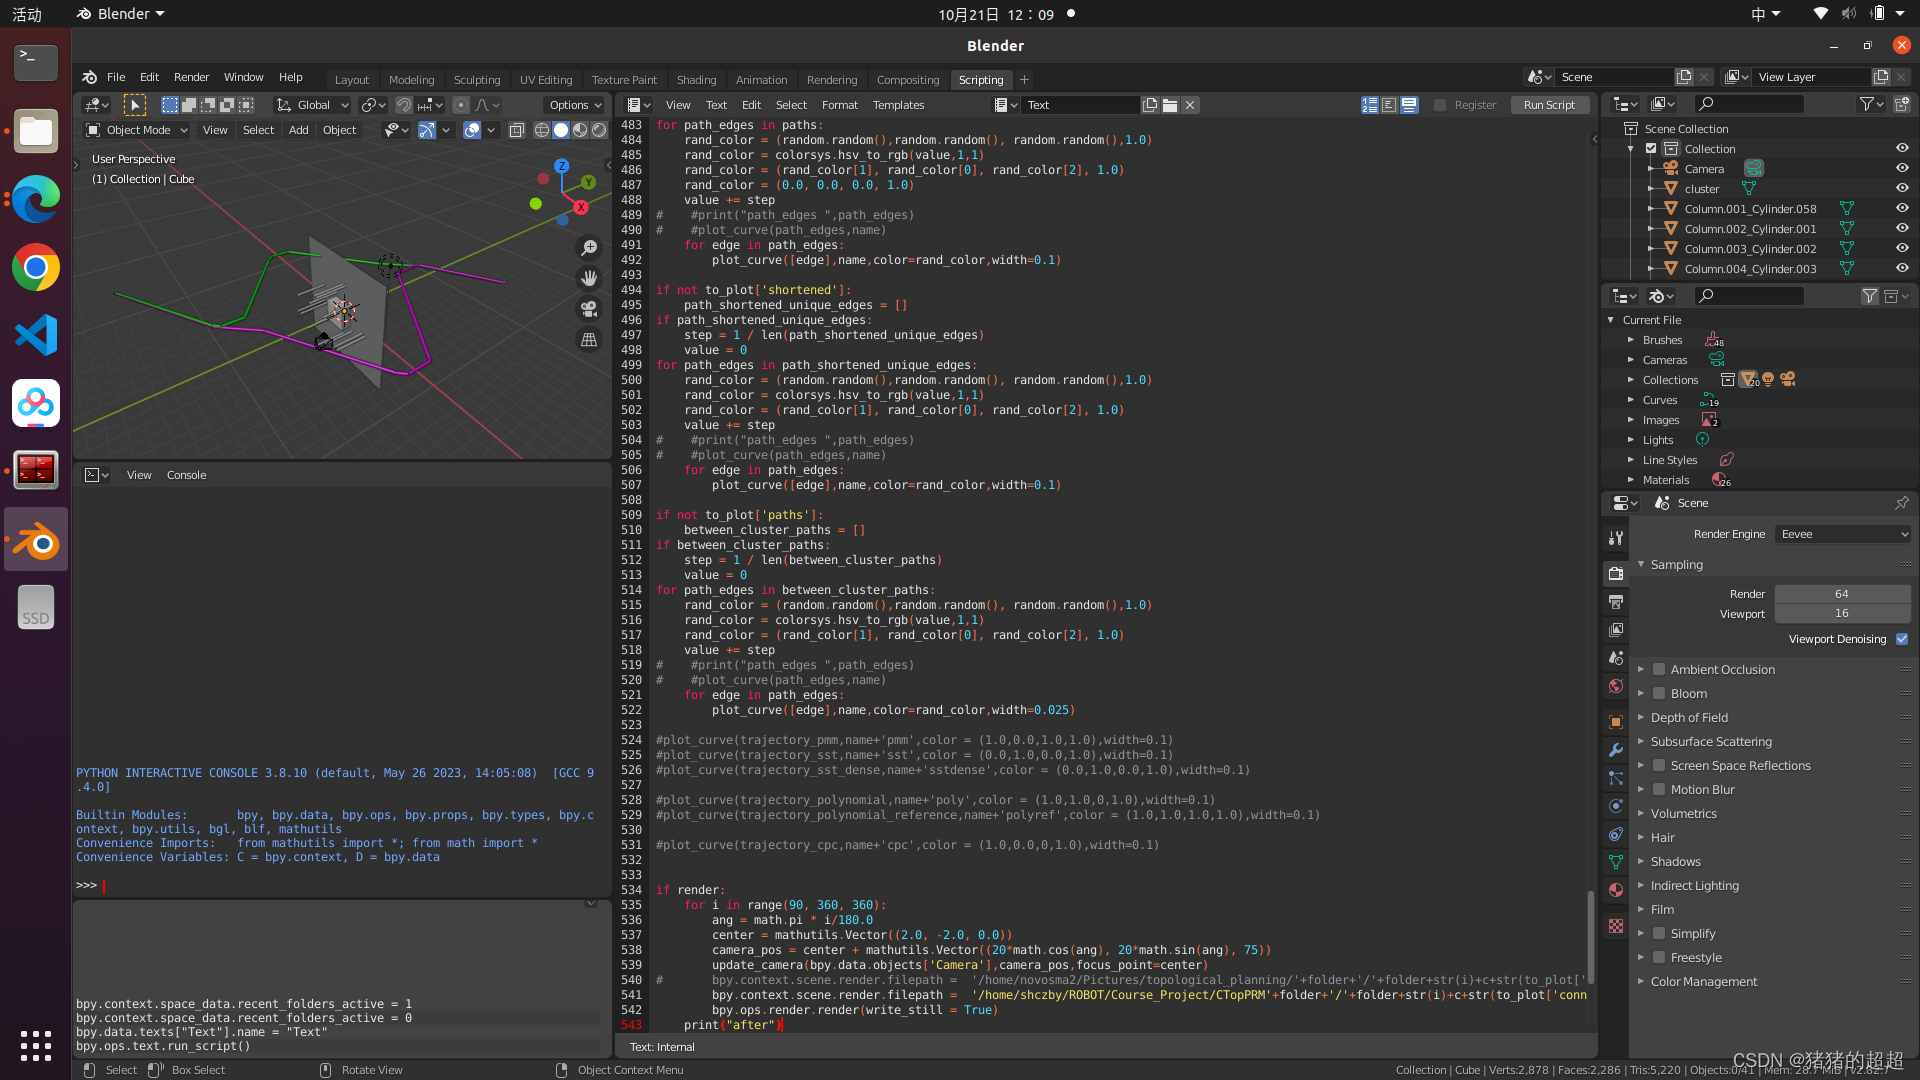Image resolution: width=1920 pixels, height=1080 pixels.
Task: Open Material properties sphere icon
Action: tap(1615, 890)
